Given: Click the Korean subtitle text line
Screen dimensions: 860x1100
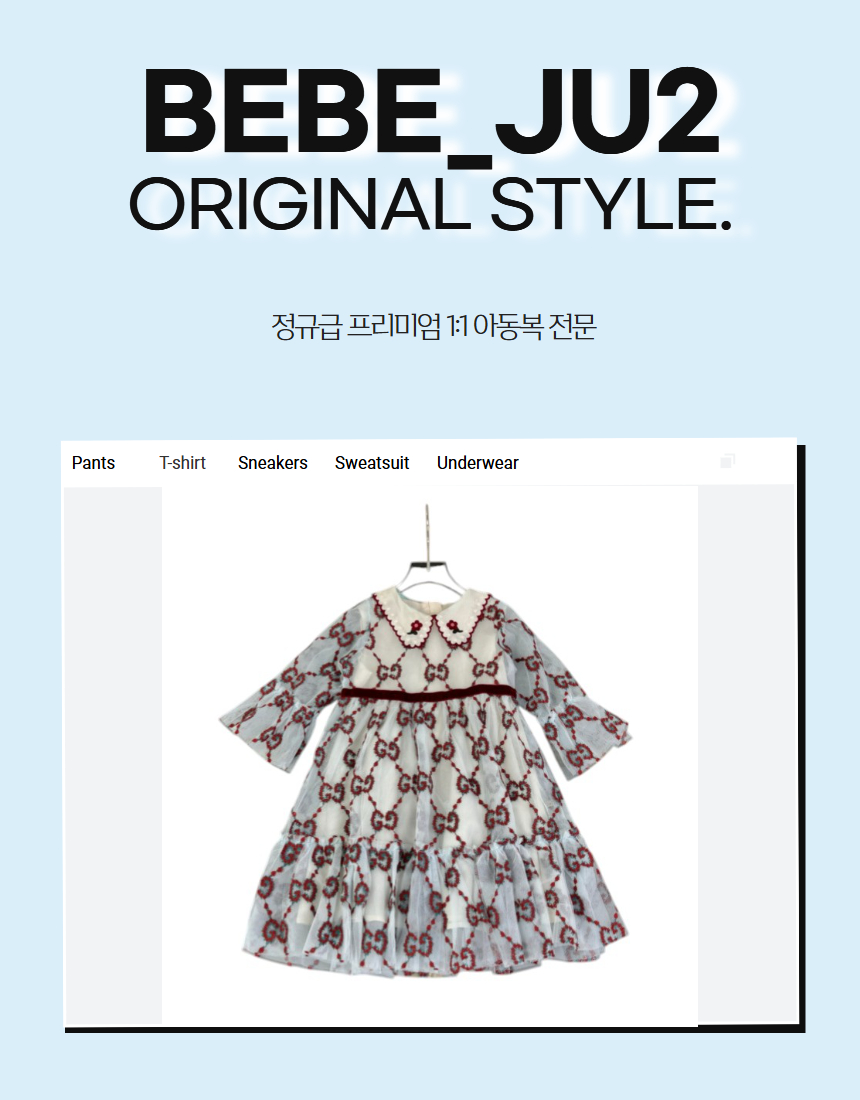Looking at the screenshot, I should click(x=434, y=327).
